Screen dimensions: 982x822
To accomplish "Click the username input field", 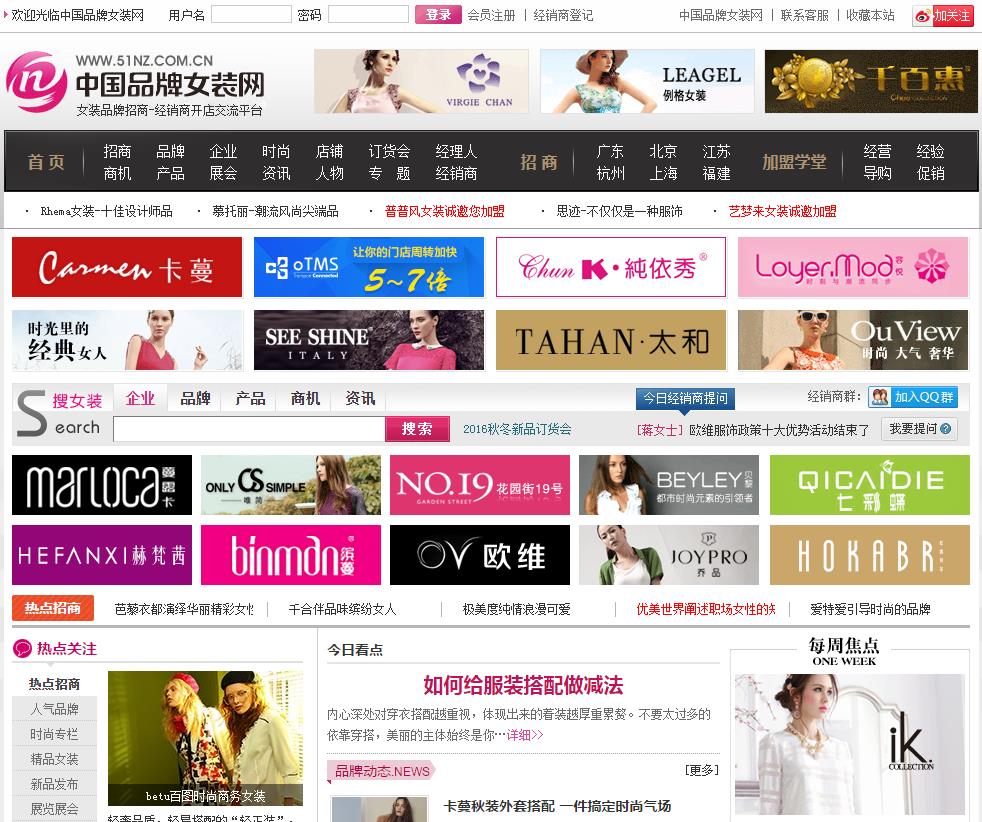I will pyautogui.click(x=251, y=14).
